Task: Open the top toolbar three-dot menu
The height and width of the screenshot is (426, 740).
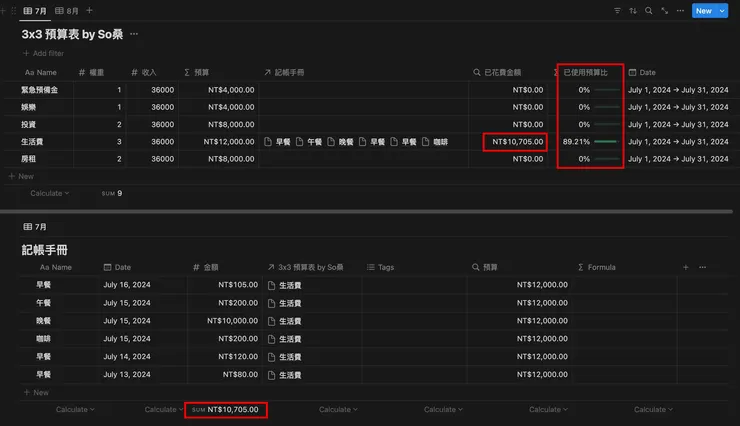Action: pos(680,10)
